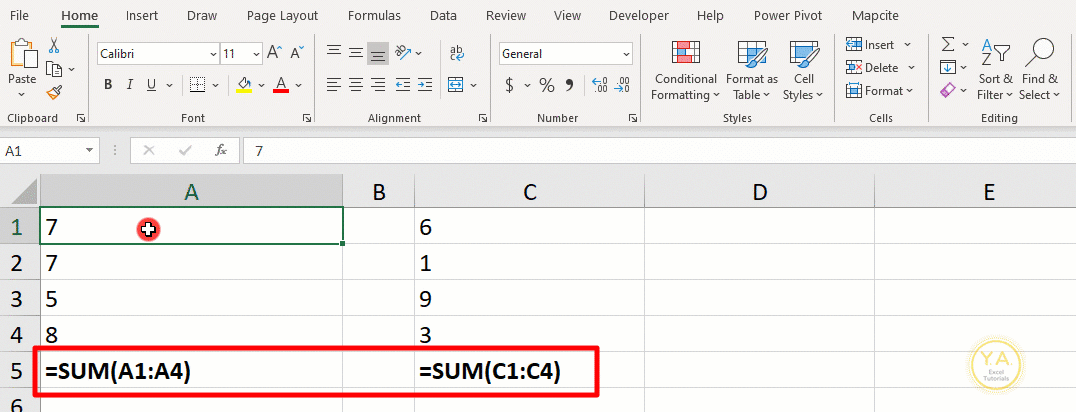Toggle Italic formatting

pyautogui.click(x=130, y=85)
